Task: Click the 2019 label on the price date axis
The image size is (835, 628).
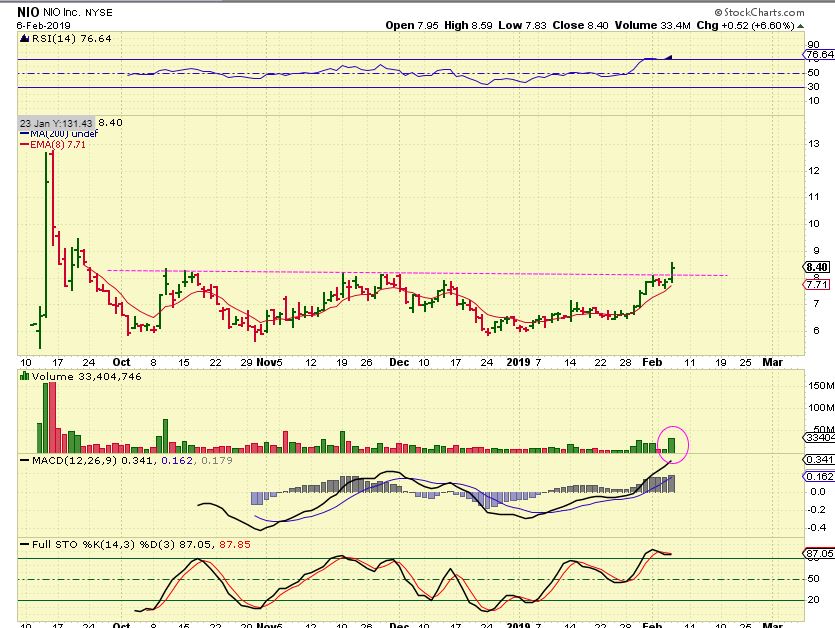Action: [x=519, y=360]
